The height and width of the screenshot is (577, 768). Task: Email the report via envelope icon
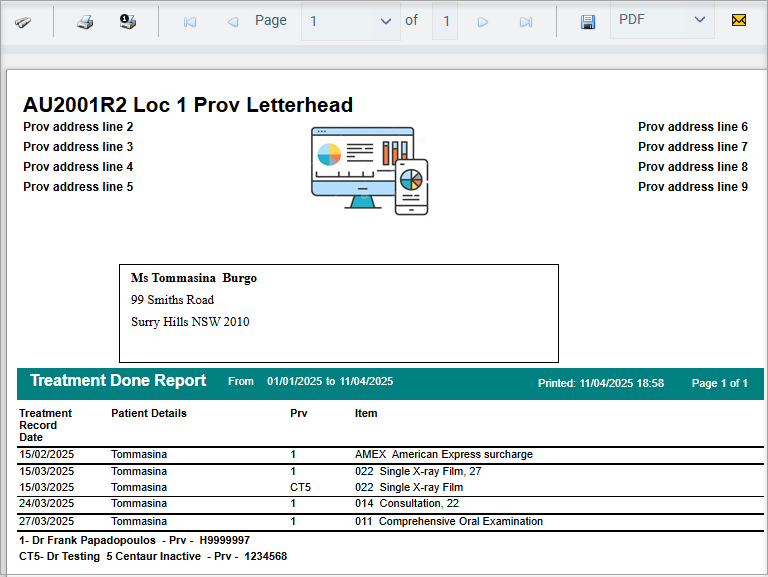pyautogui.click(x=739, y=20)
